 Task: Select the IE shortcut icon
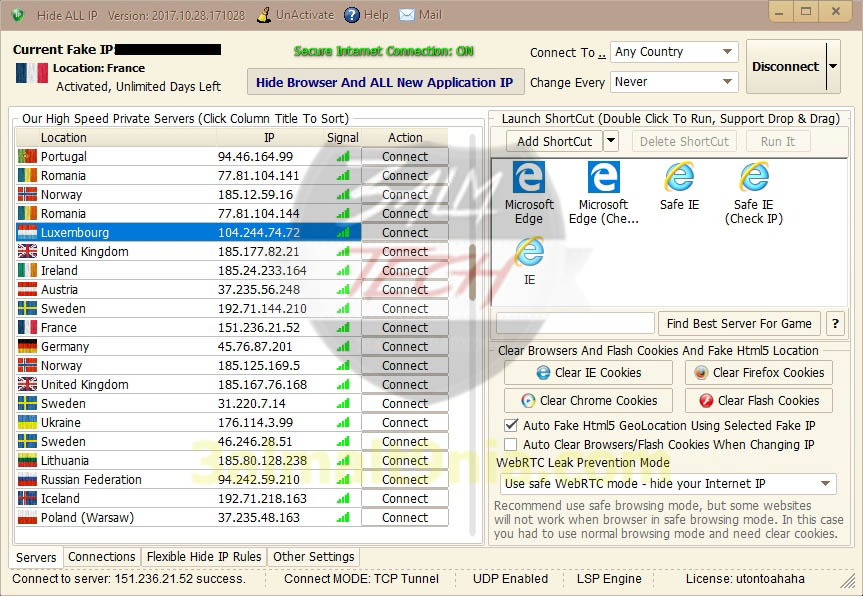[529, 252]
